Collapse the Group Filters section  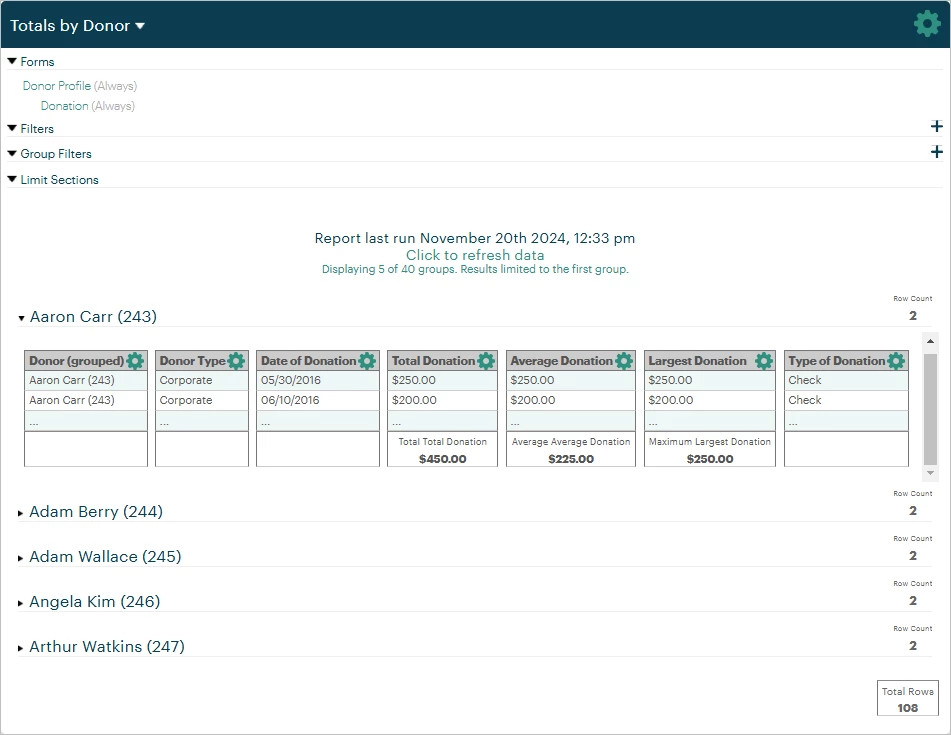tap(12, 153)
